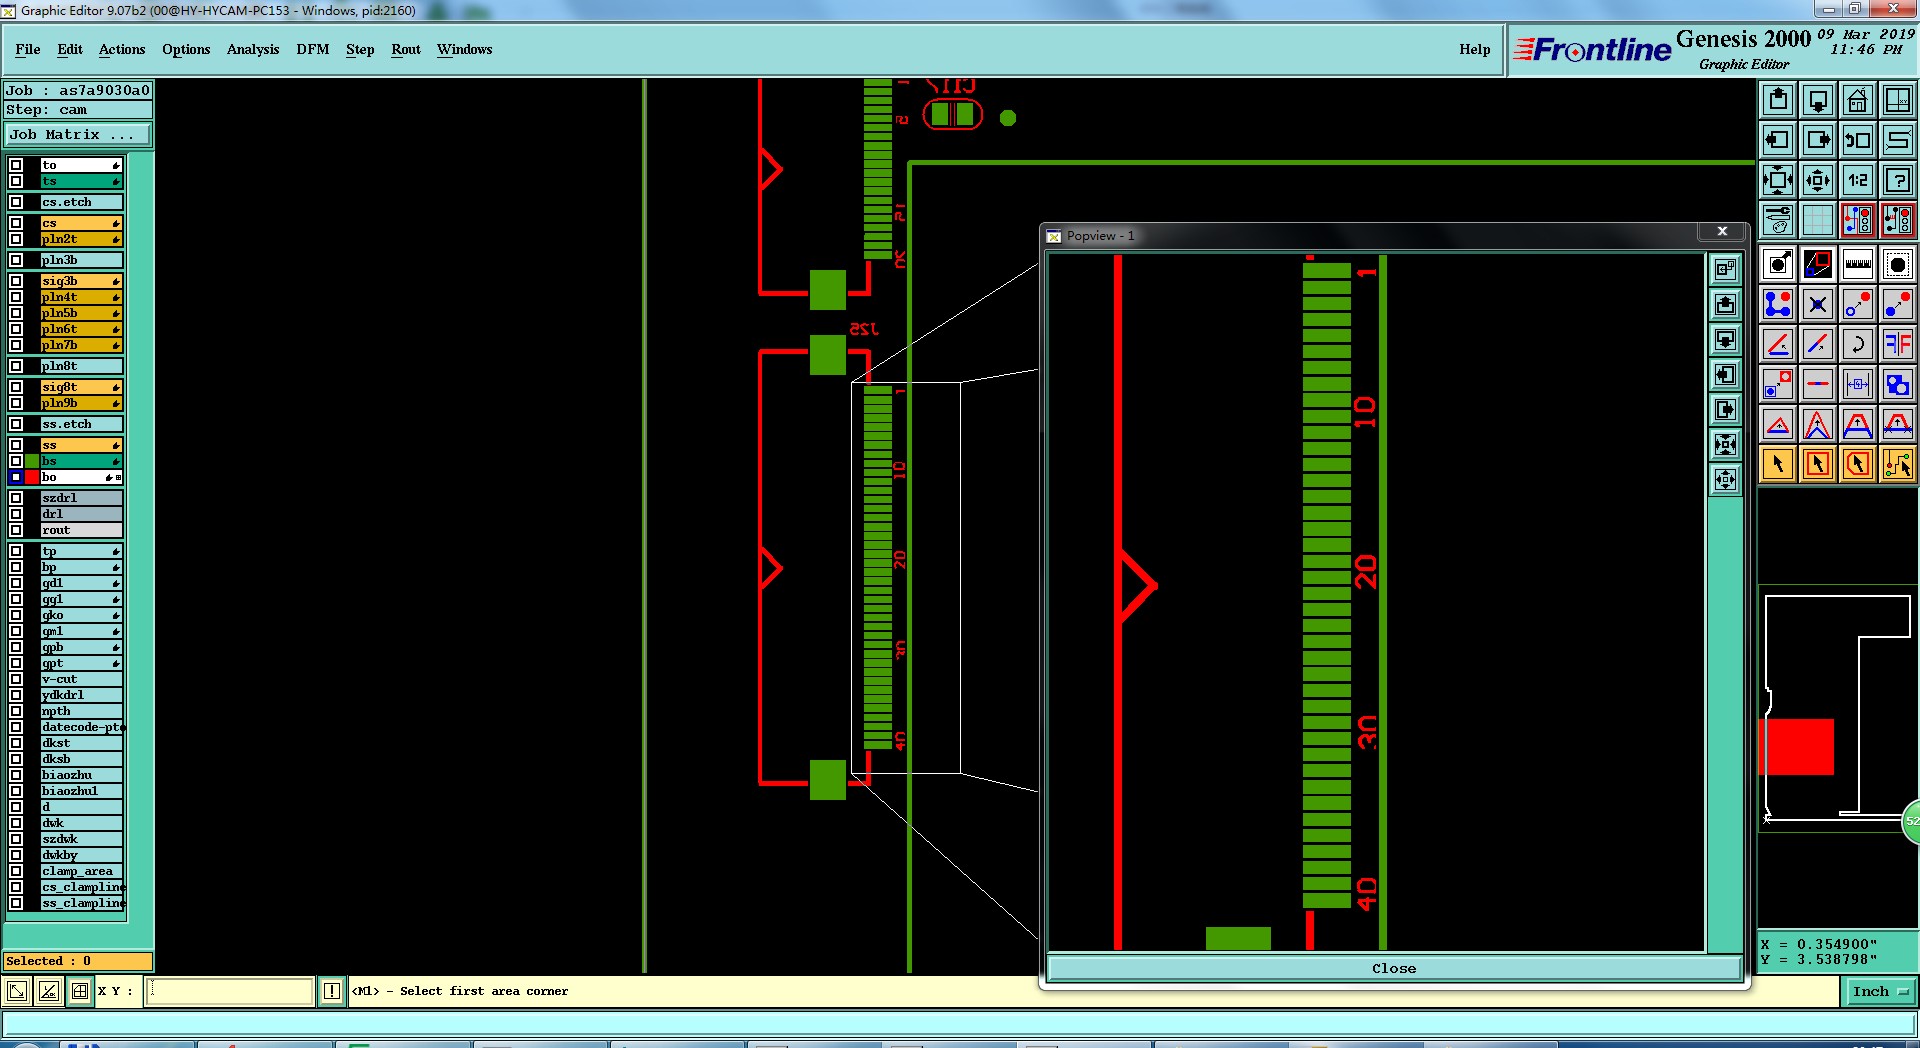1920x1048 pixels.
Task: Toggle display checkbox for layer drl
Action: coord(16,514)
